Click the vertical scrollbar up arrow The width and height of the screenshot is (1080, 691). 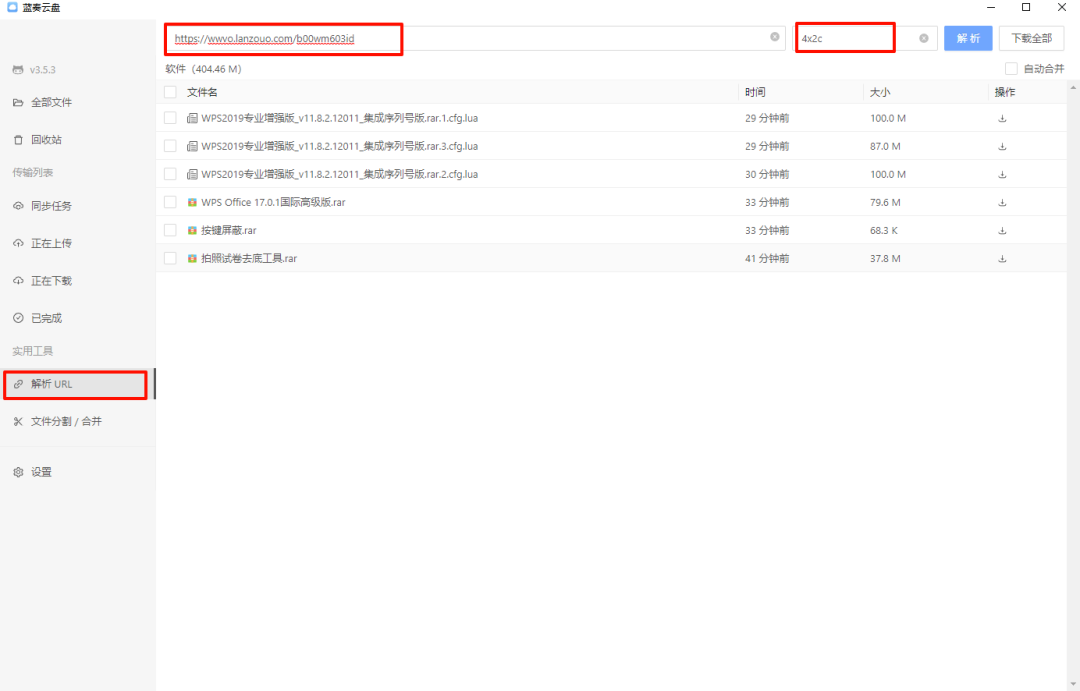[1073, 88]
